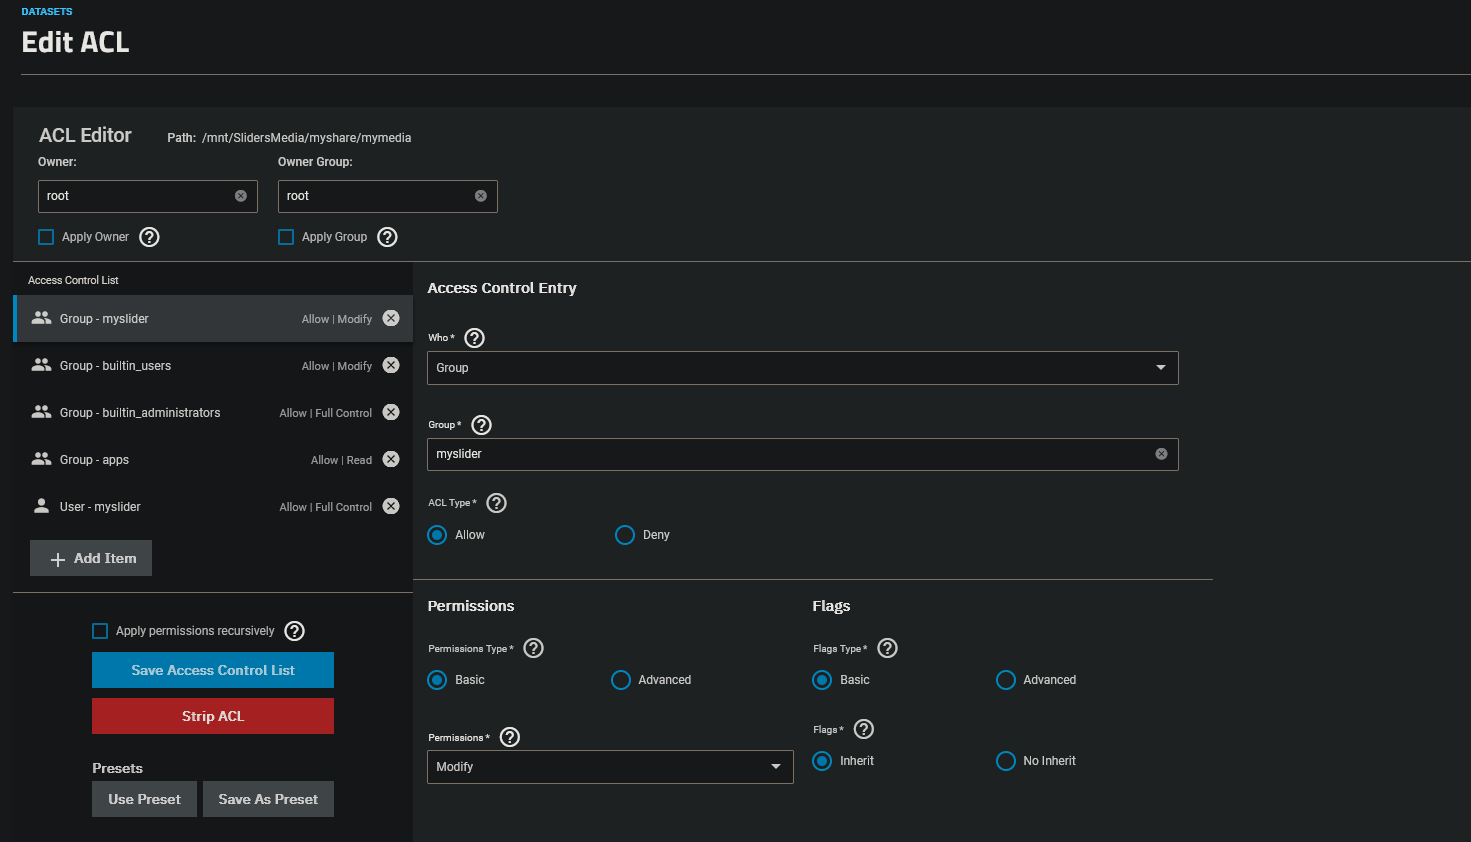Open help for the Who field
Image resolution: width=1471 pixels, height=842 pixels.
click(x=475, y=338)
